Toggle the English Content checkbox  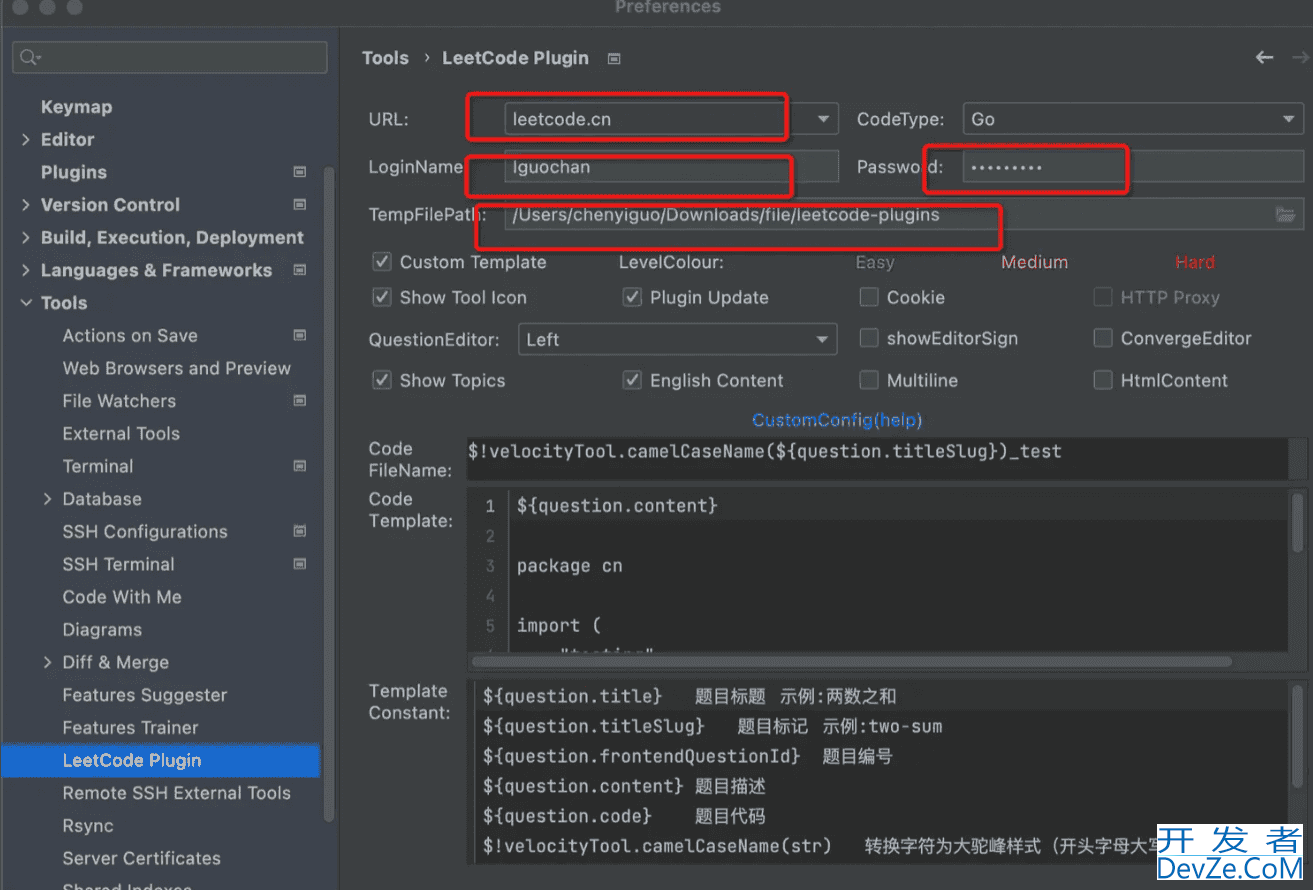pyautogui.click(x=632, y=380)
